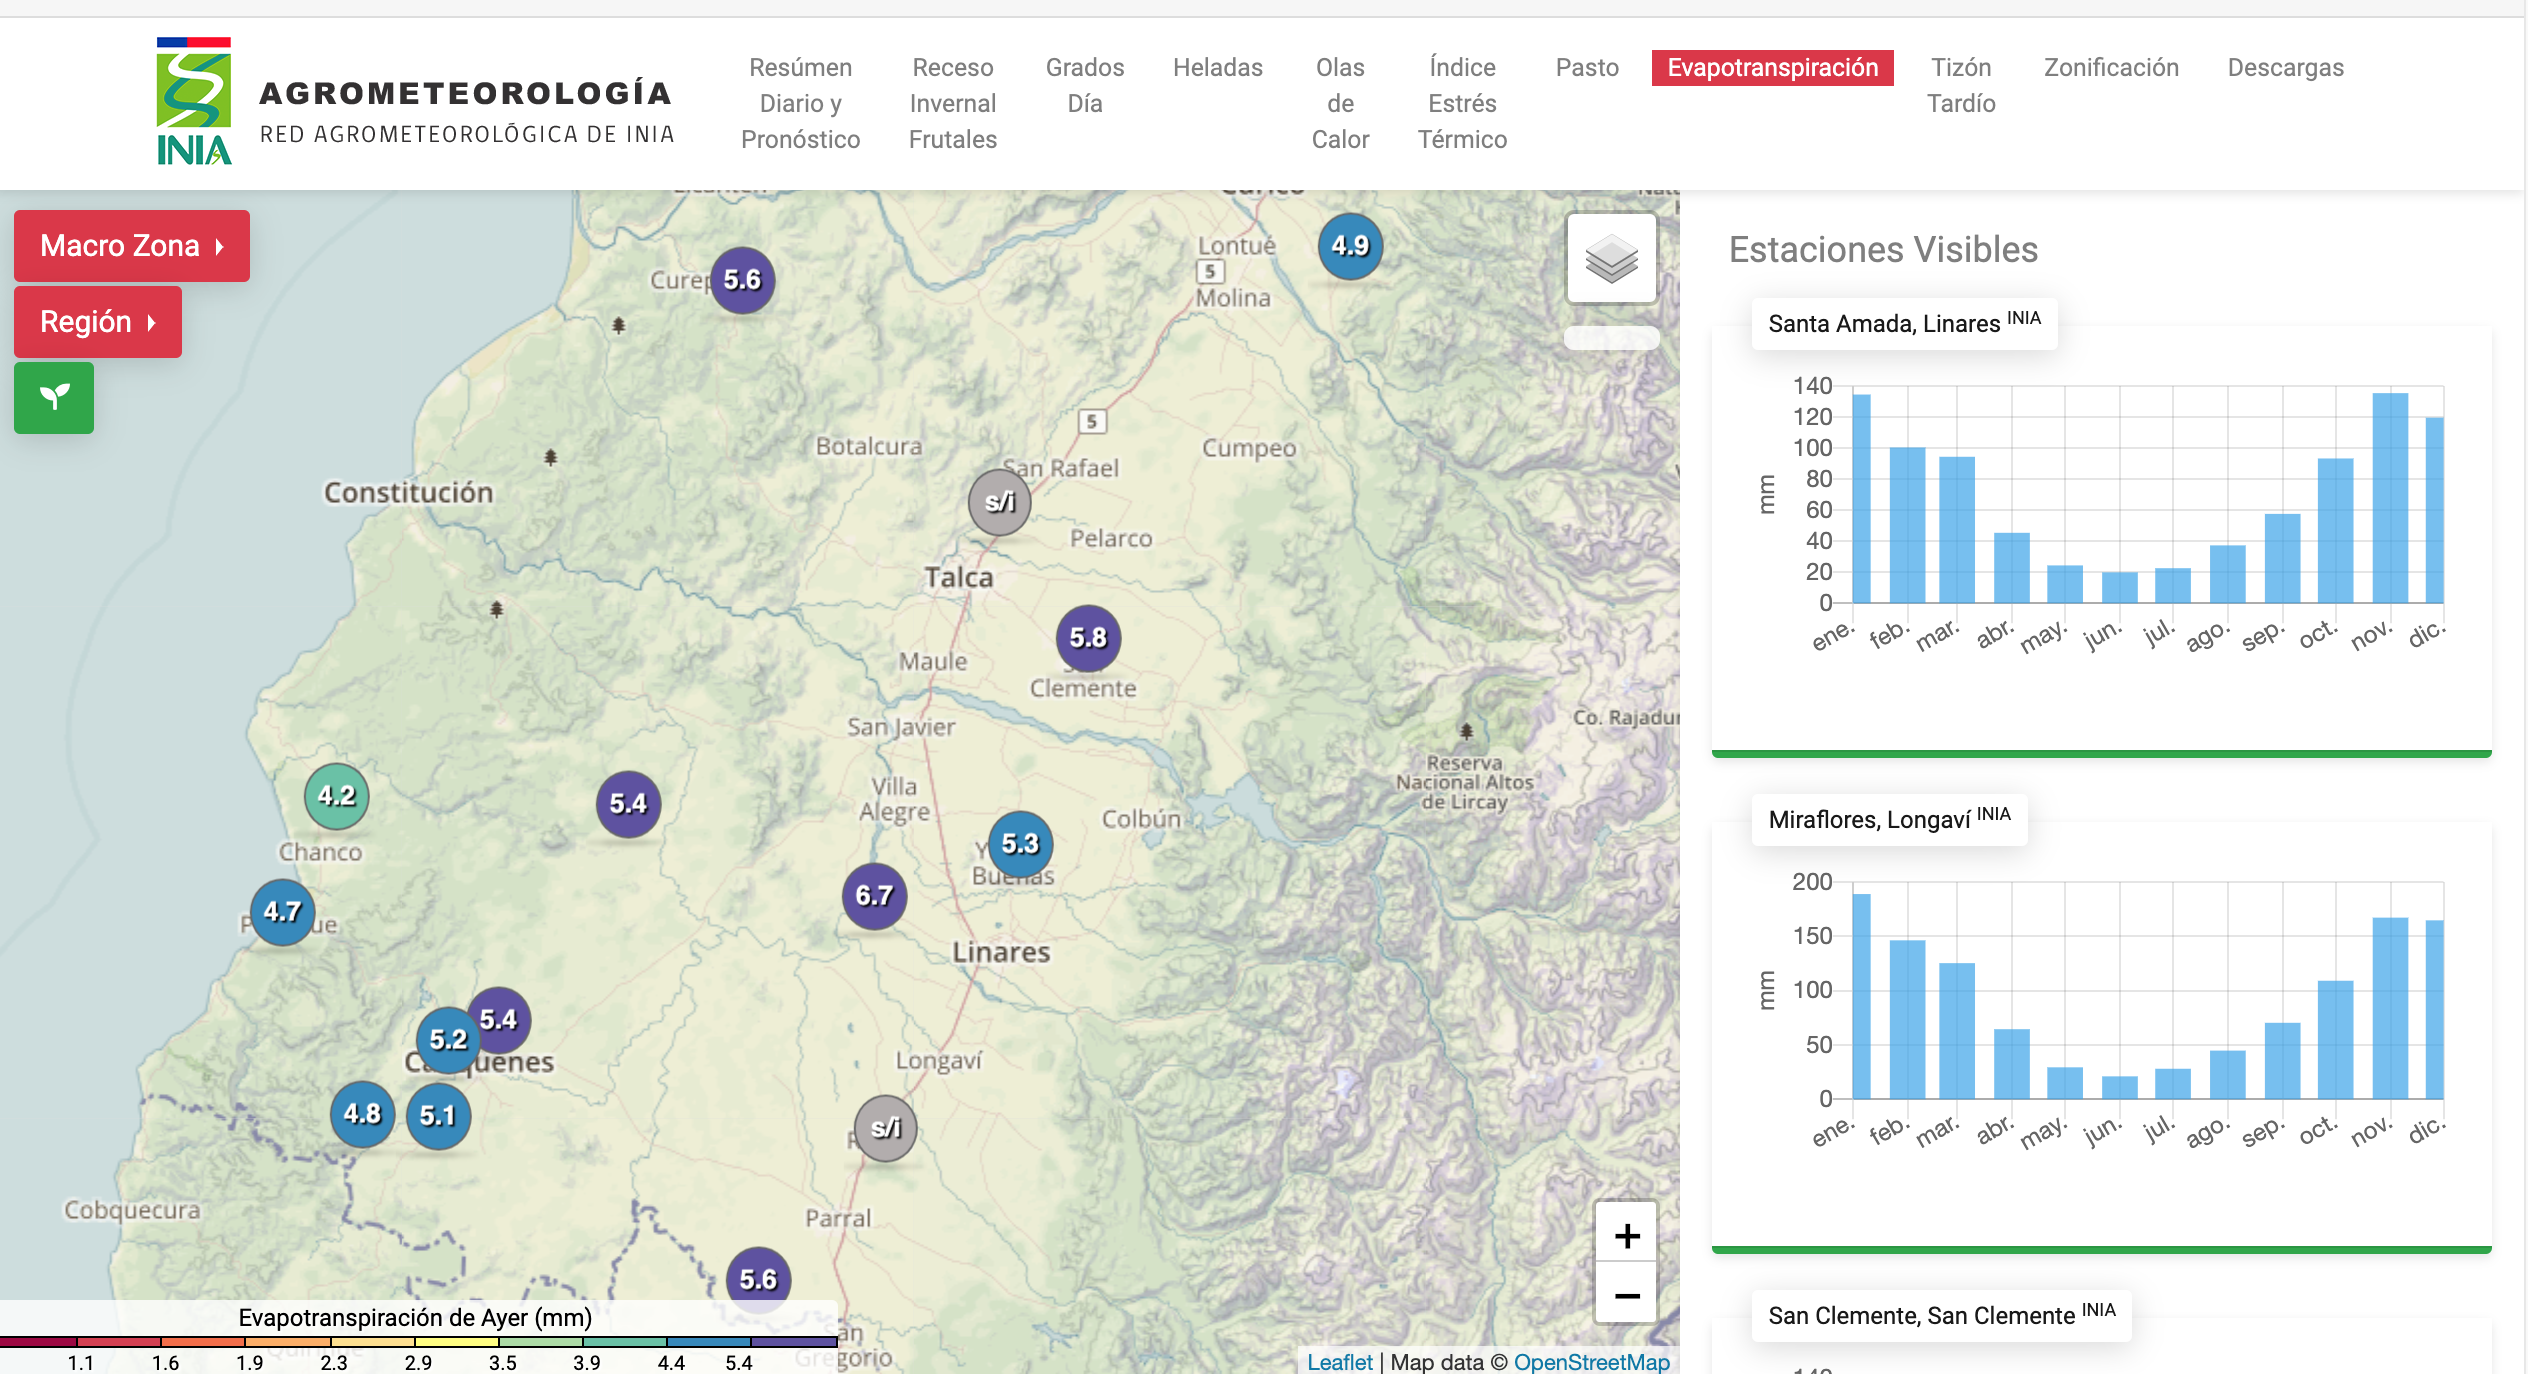Open Olas de Calor section
Image resolution: width=2528 pixels, height=1374 pixels.
coord(1340,103)
